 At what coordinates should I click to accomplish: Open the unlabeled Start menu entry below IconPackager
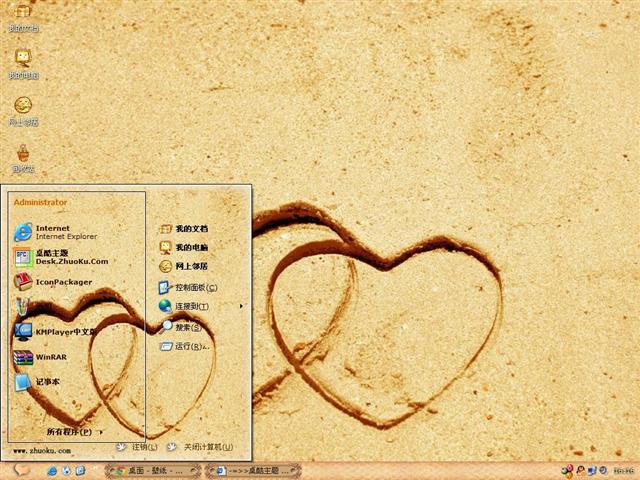click(x=23, y=306)
